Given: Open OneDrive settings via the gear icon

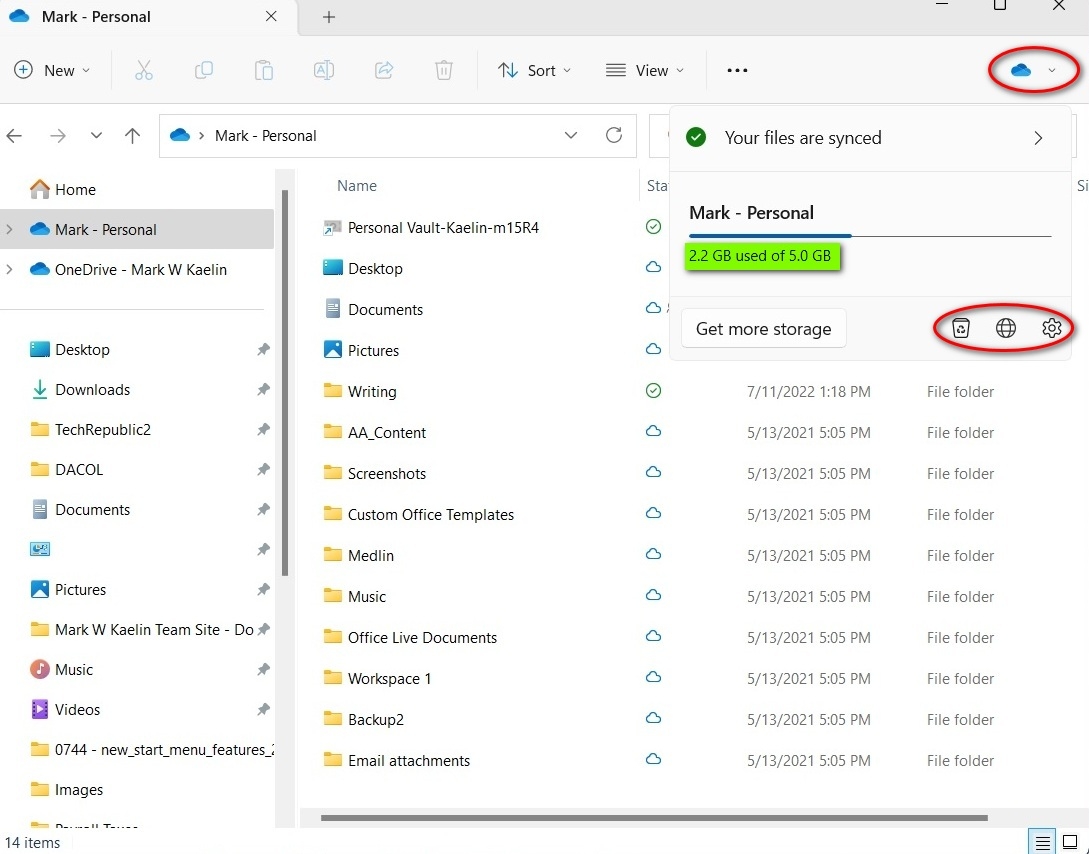Looking at the screenshot, I should pyautogui.click(x=1051, y=327).
